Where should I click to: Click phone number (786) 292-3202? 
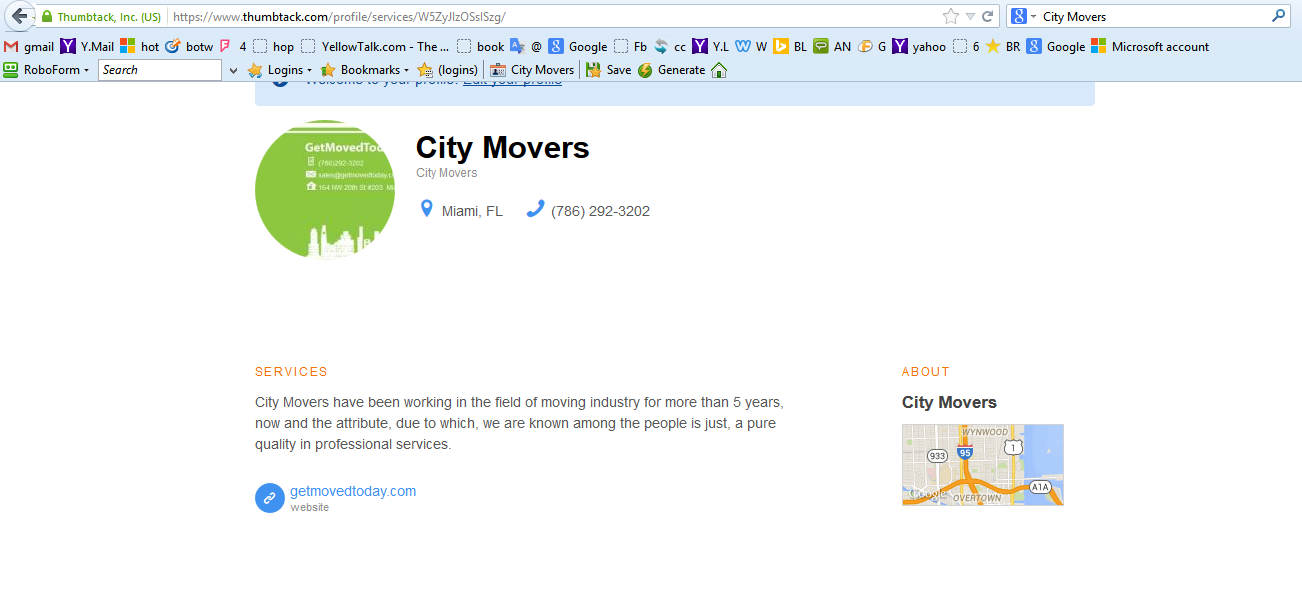[x=600, y=211]
